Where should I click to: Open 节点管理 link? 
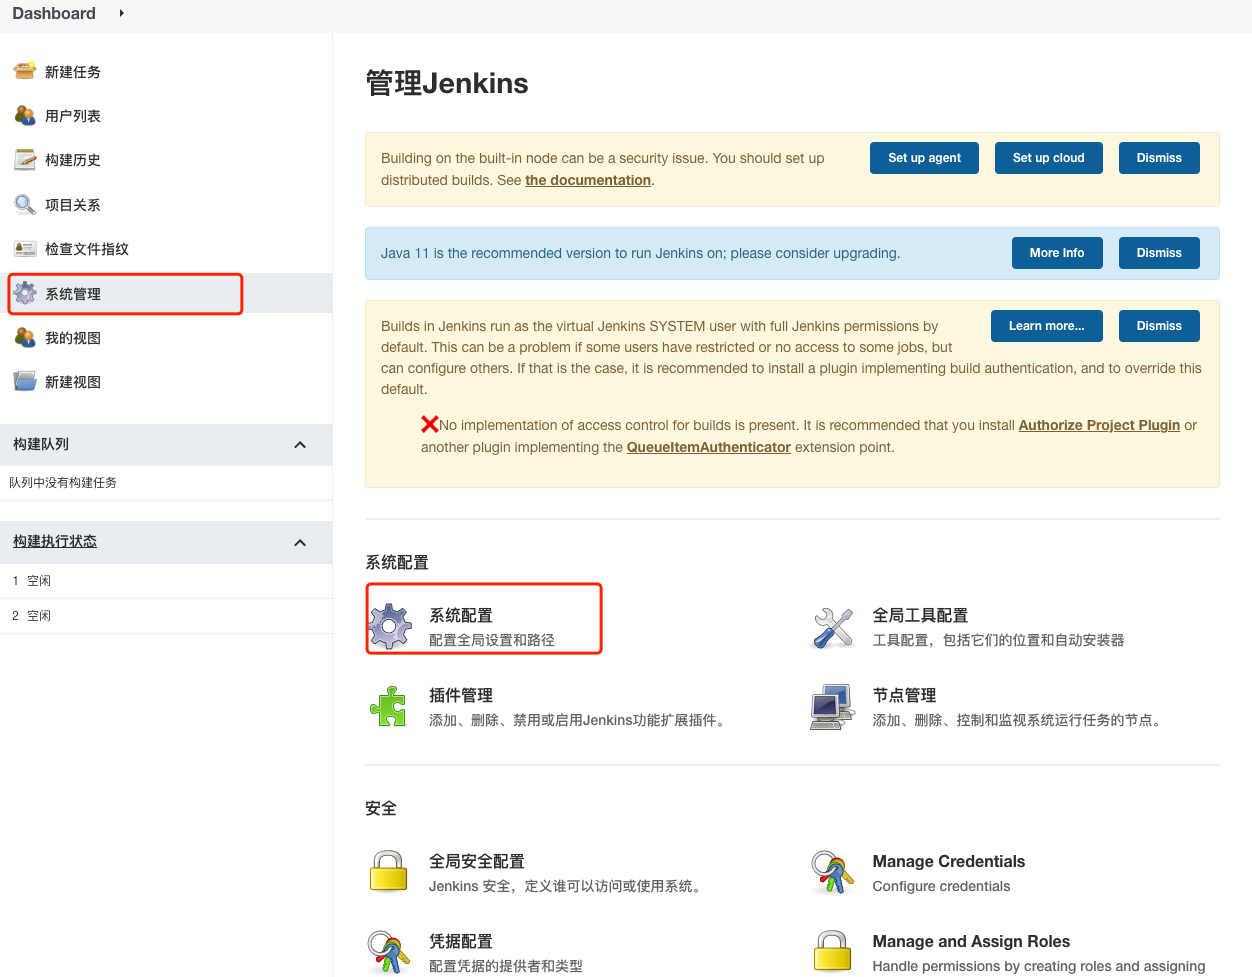point(904,695)
